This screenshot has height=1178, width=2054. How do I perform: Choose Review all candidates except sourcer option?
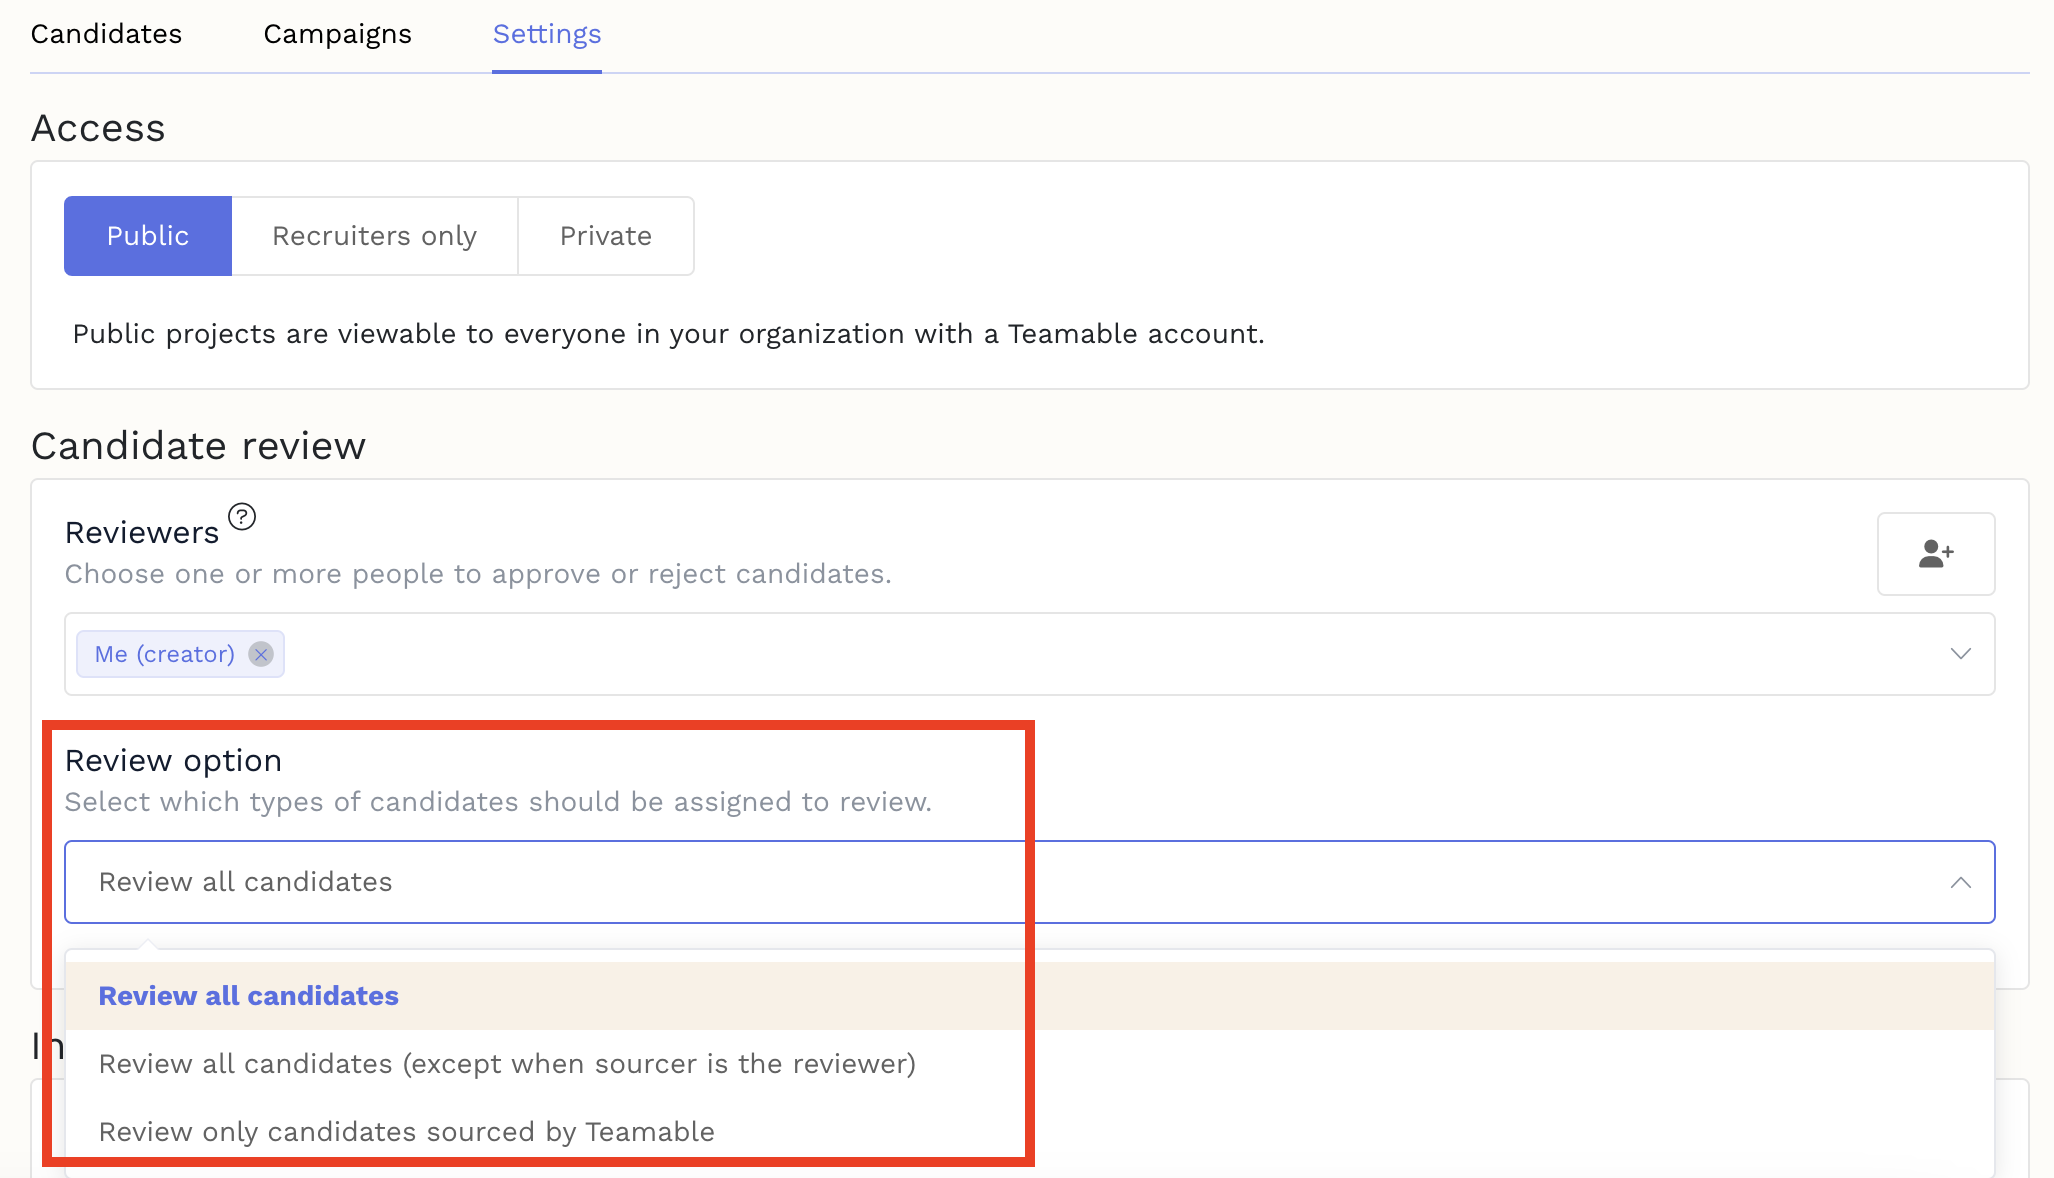[x=506, y=1063]
